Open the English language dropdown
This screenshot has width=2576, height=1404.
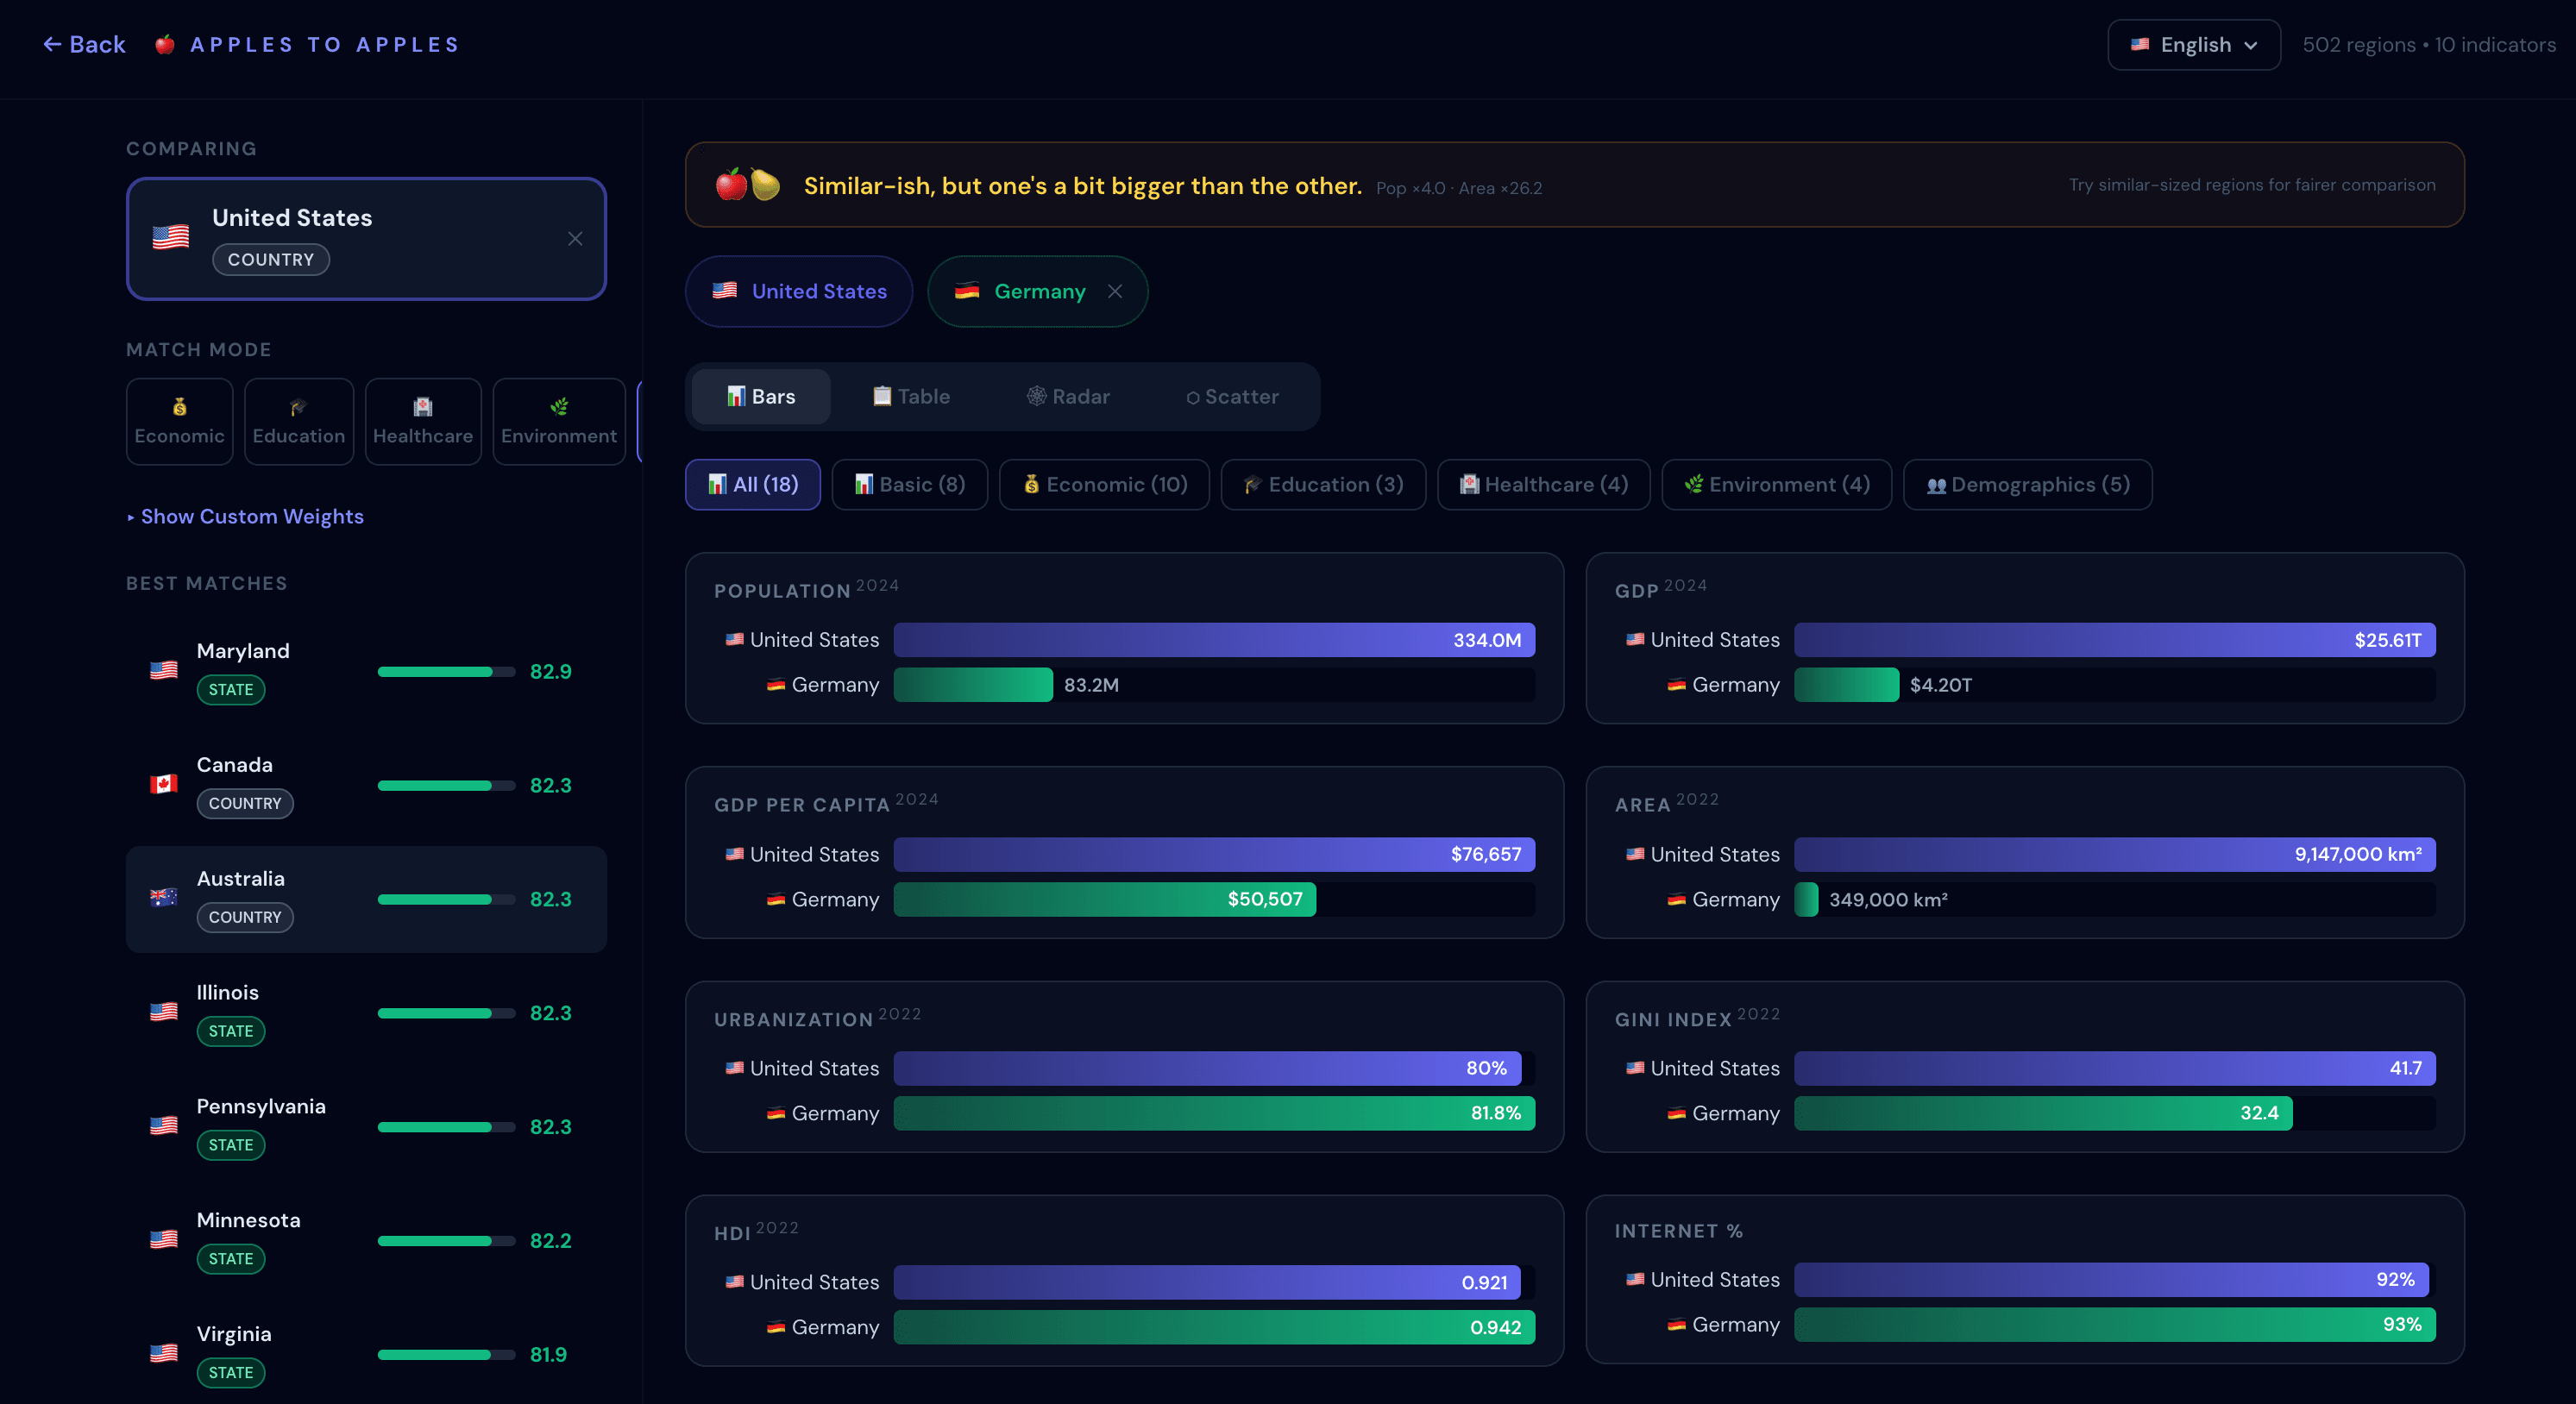(x=2193, y=45)
